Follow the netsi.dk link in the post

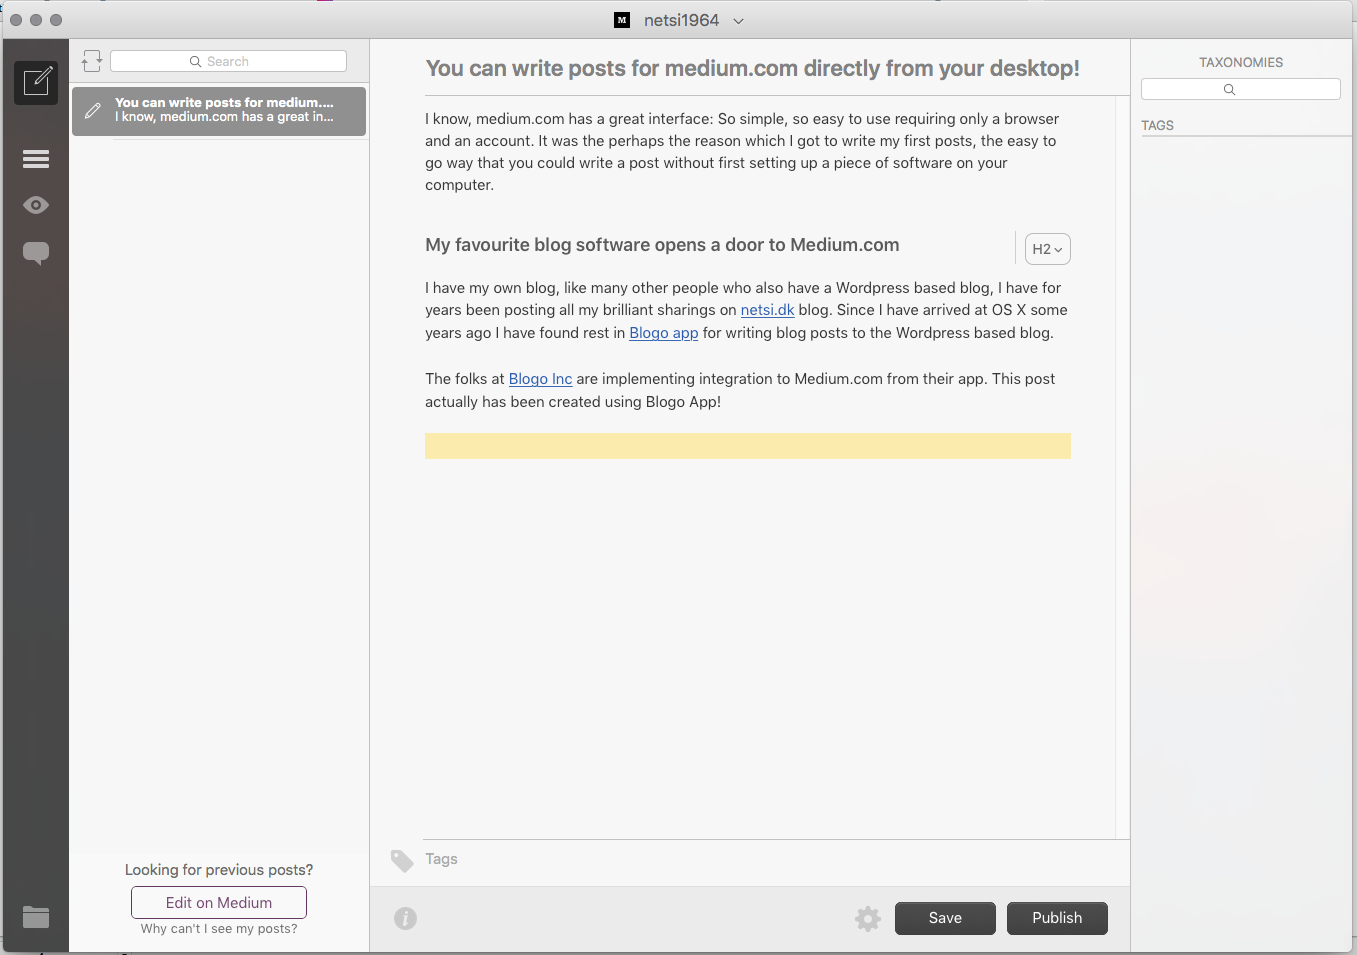click(767, 310)
